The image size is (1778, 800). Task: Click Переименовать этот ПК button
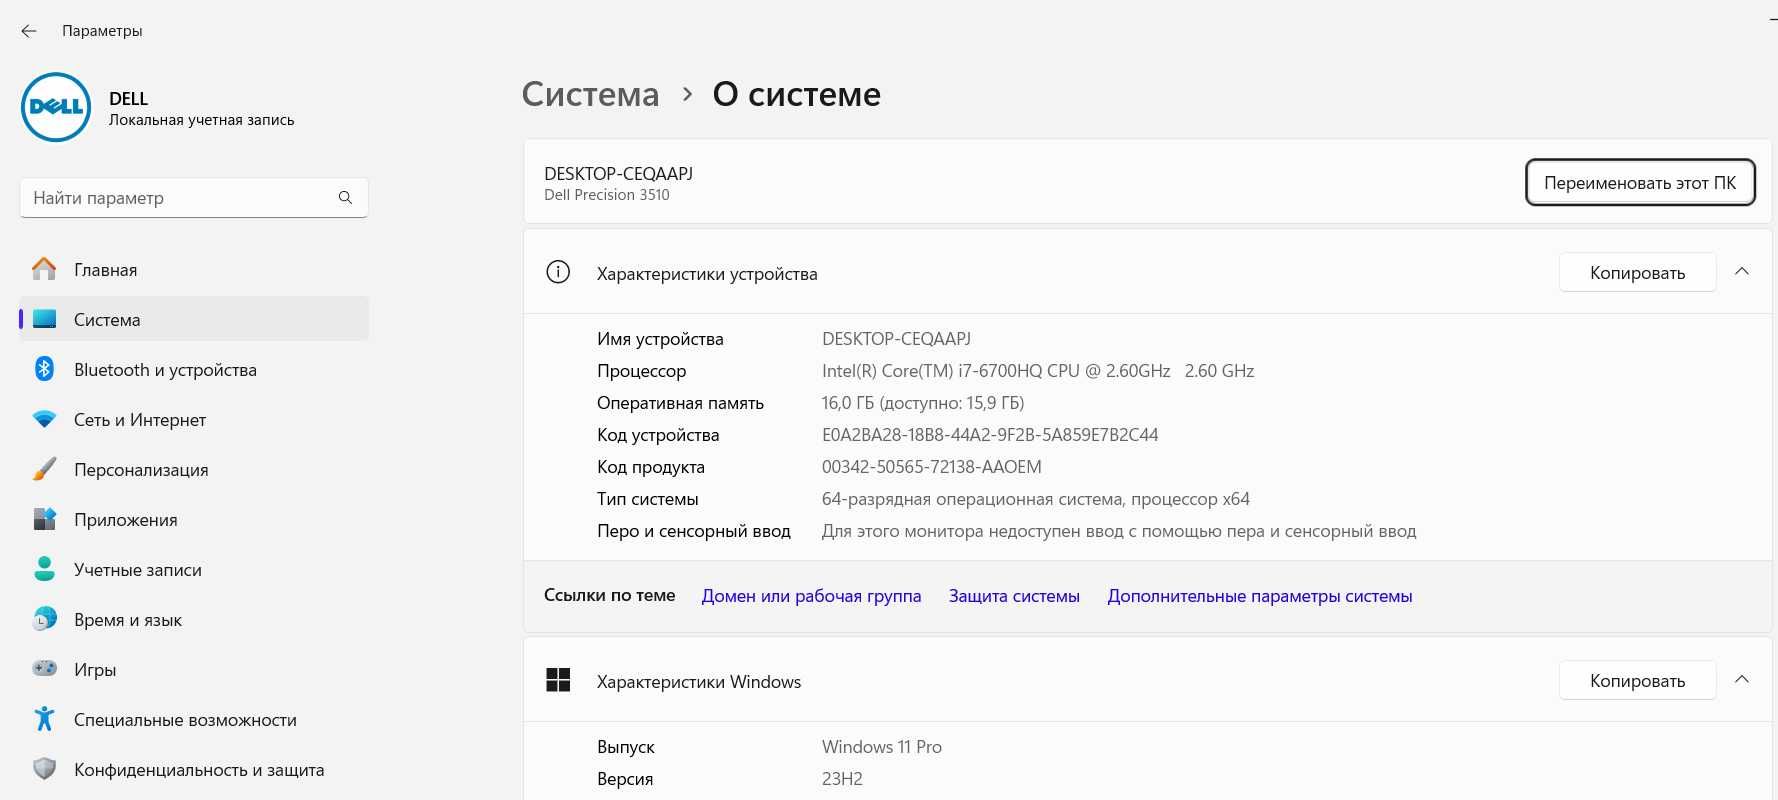[x=1640, y=183]
